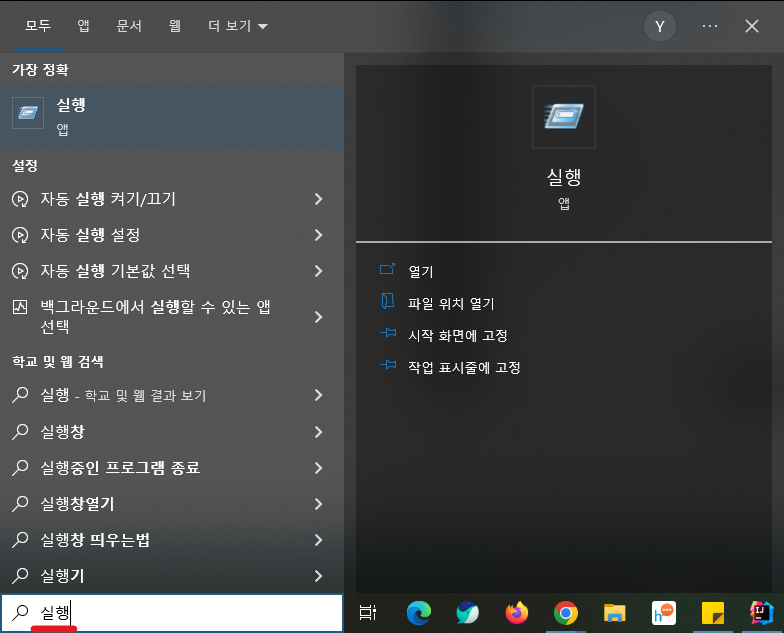The height and width of the screenshot is (633, 784).
Task: Click the search icon beside 실행중인 프로그램 종료
Action: point(20,467)
